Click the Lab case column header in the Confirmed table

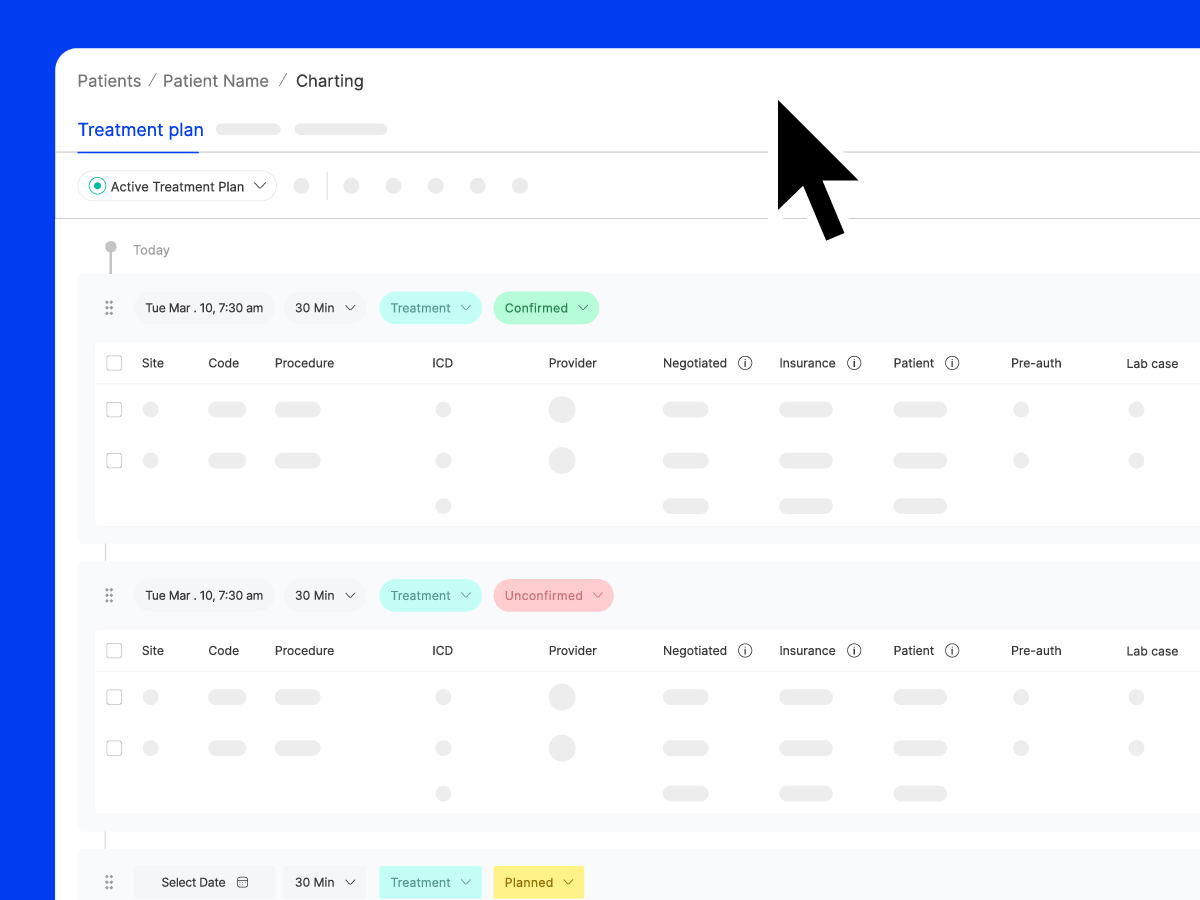point(1152,364)
